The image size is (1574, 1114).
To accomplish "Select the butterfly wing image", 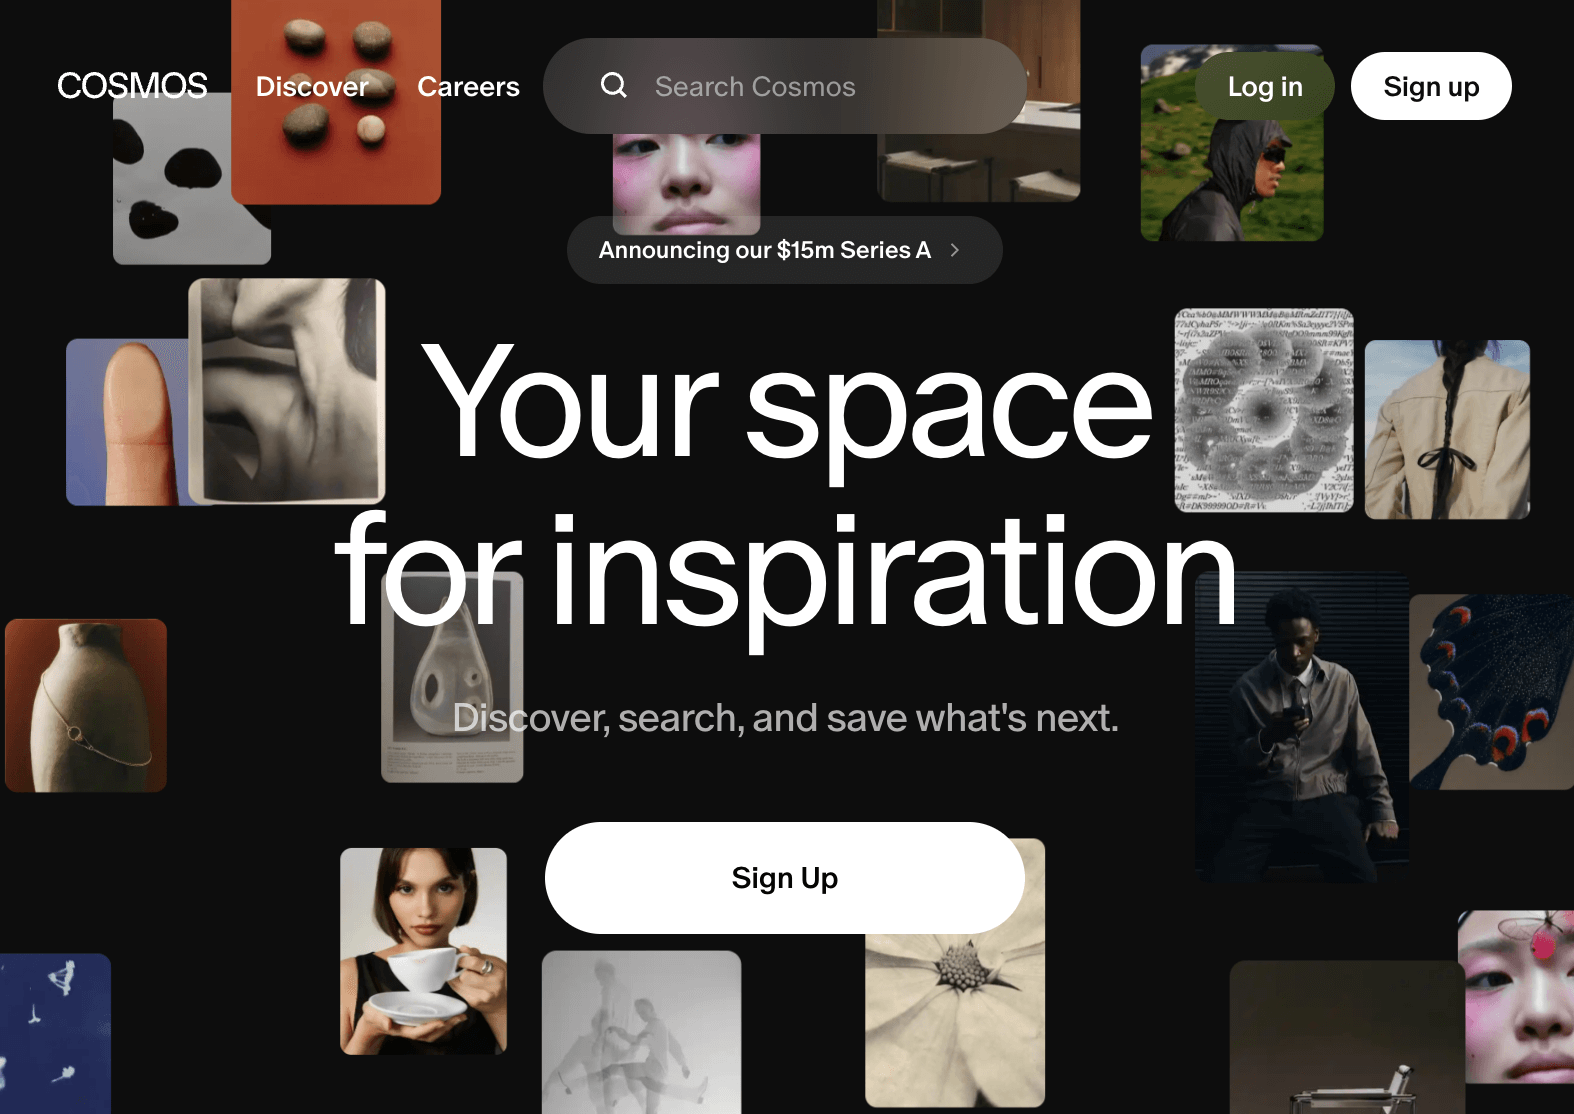I will click(1491, 692).
